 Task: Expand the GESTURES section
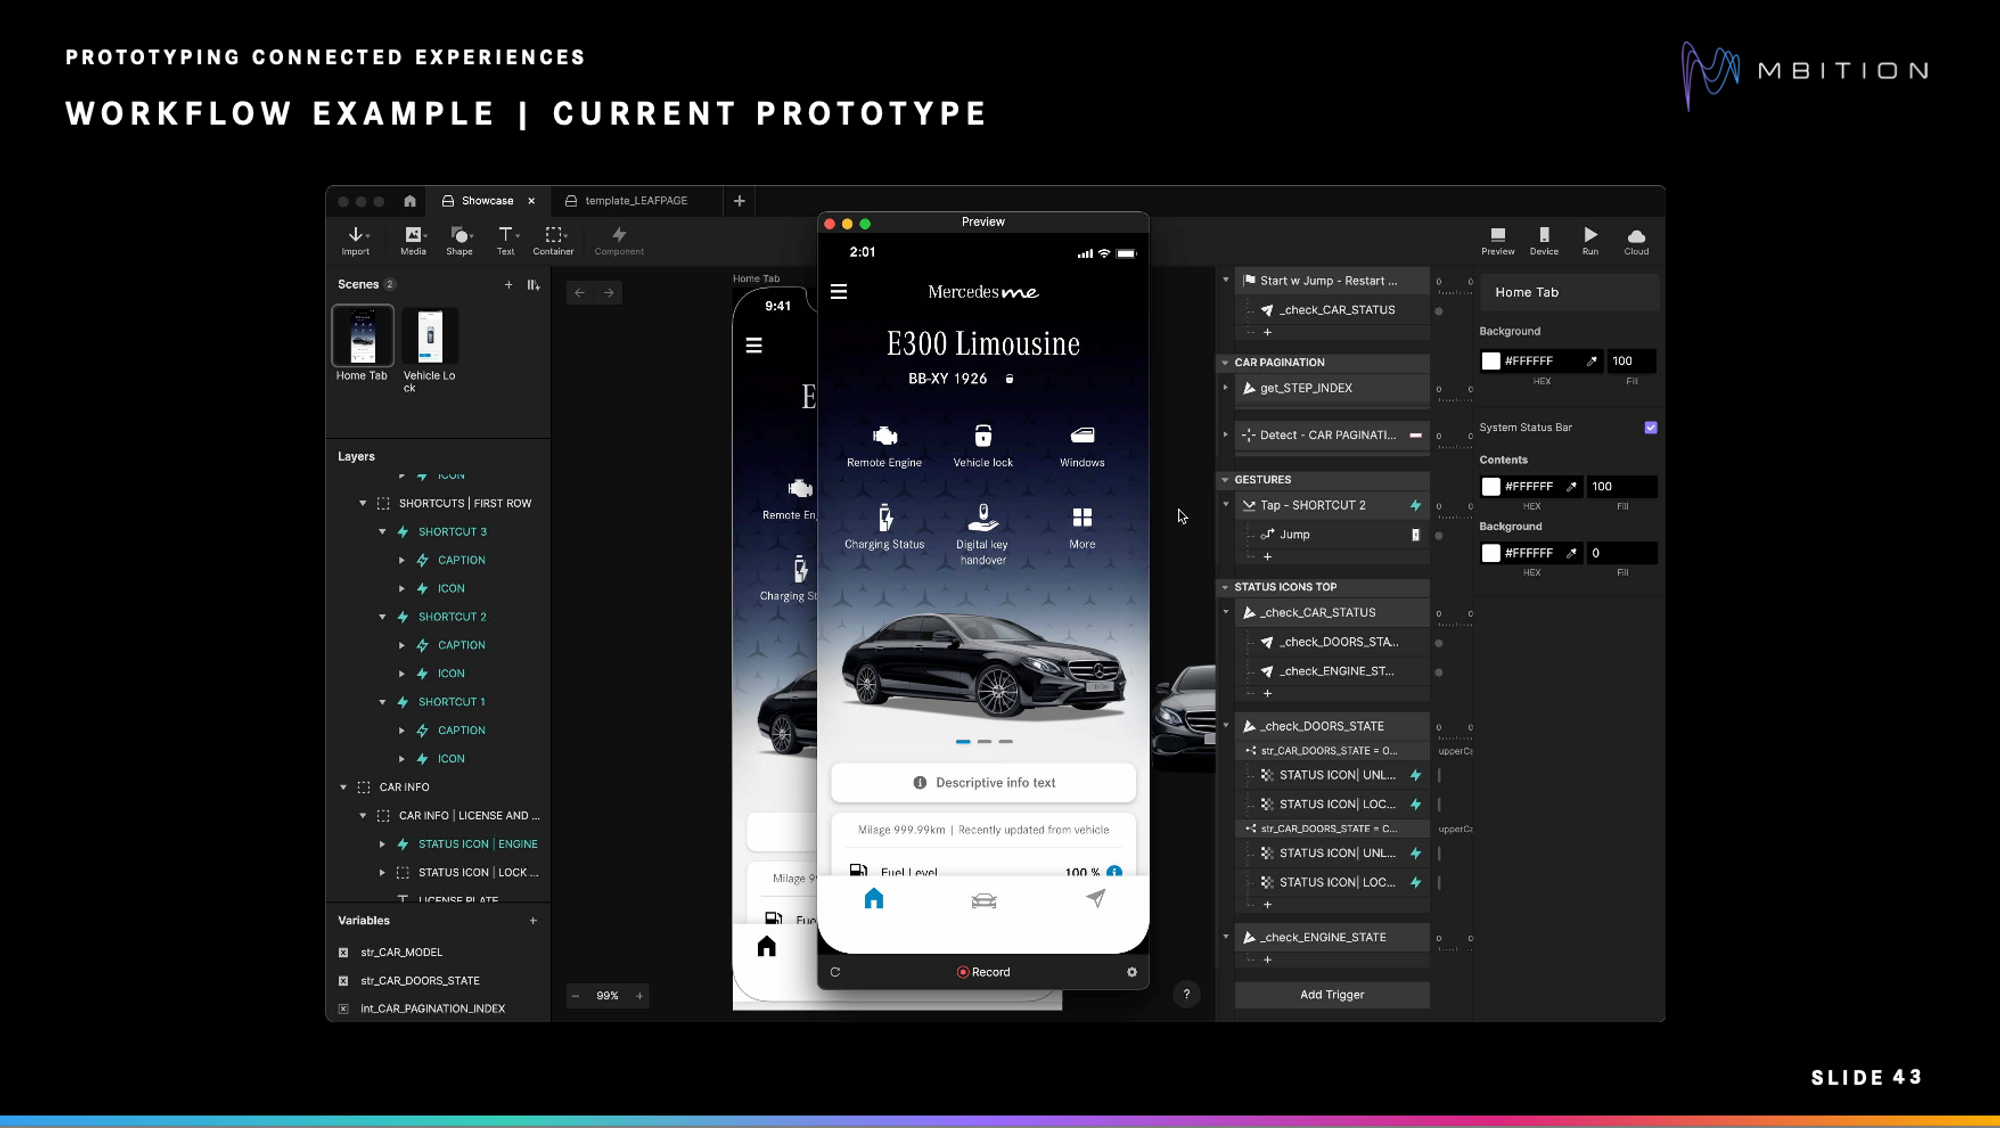(1224, 478)
